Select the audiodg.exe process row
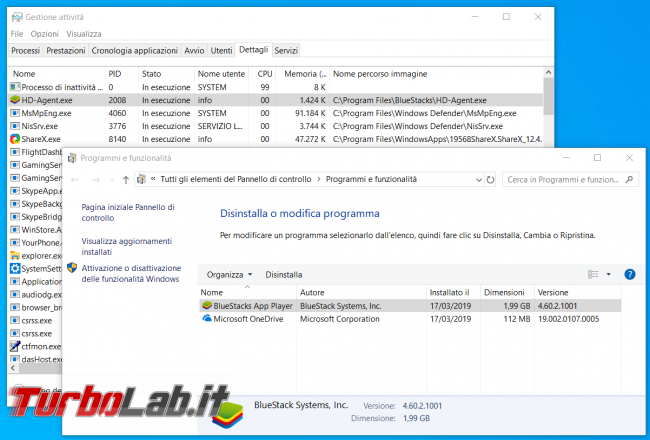 pos(35,294)
